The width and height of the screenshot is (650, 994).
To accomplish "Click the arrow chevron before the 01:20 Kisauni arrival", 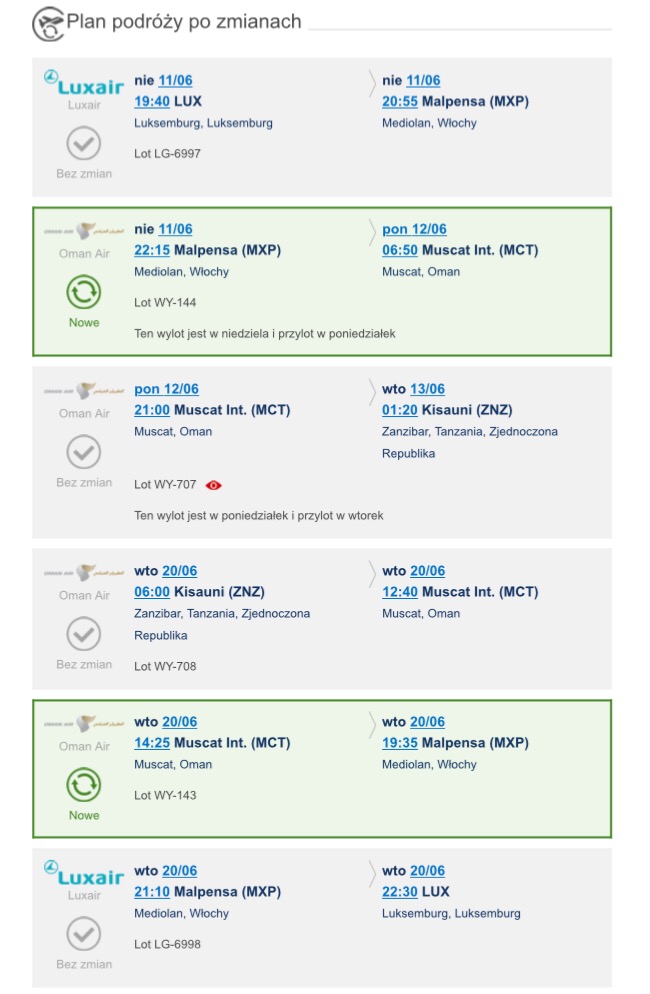I will [x=372, y=392].
